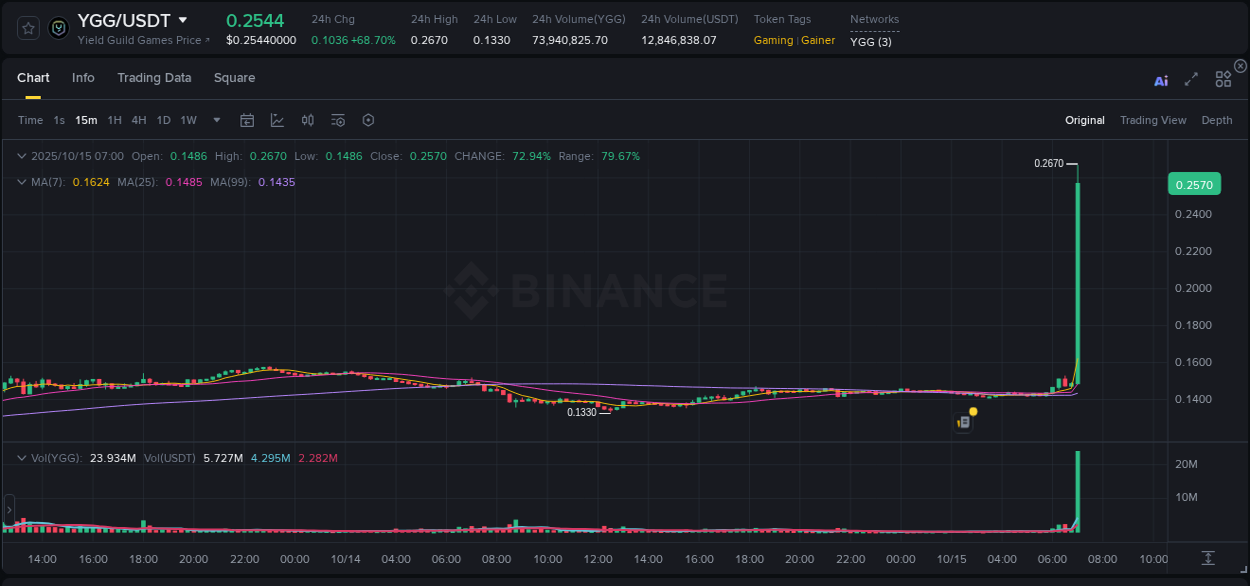Expand the chart to fullscreen

coord(1190,80)
